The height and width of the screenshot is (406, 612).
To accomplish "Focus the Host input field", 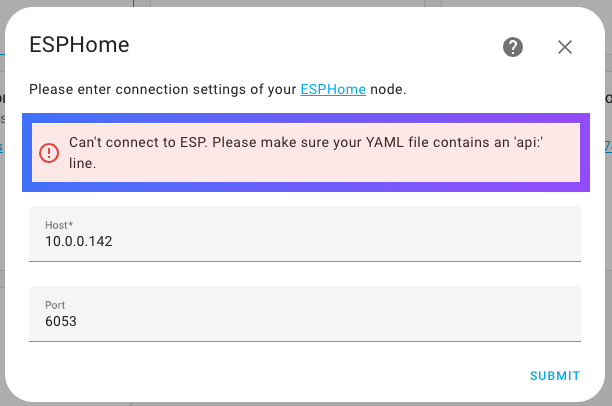I will [305, 234].
